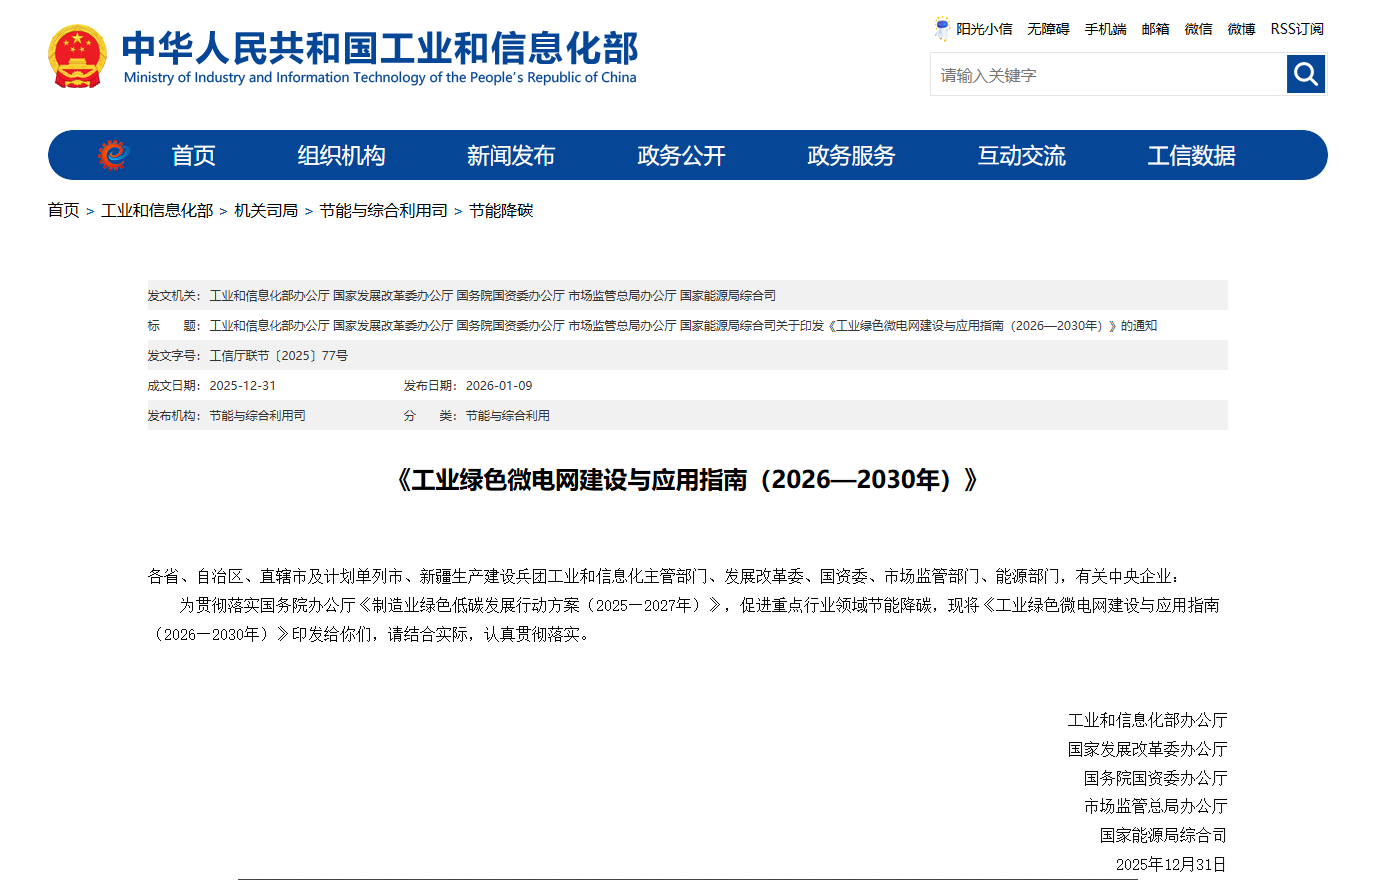Screen dimensions: 1385x880
Task: Click the 请输入关键字 search field
Action: pos(1108,75)
